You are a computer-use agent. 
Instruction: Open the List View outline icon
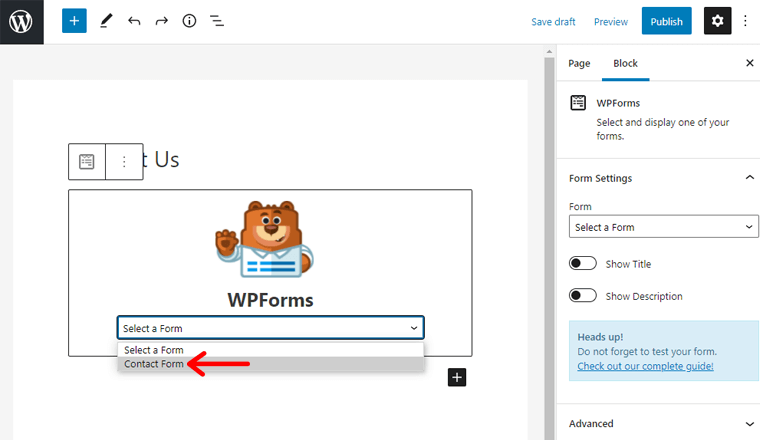click(217, 21)
